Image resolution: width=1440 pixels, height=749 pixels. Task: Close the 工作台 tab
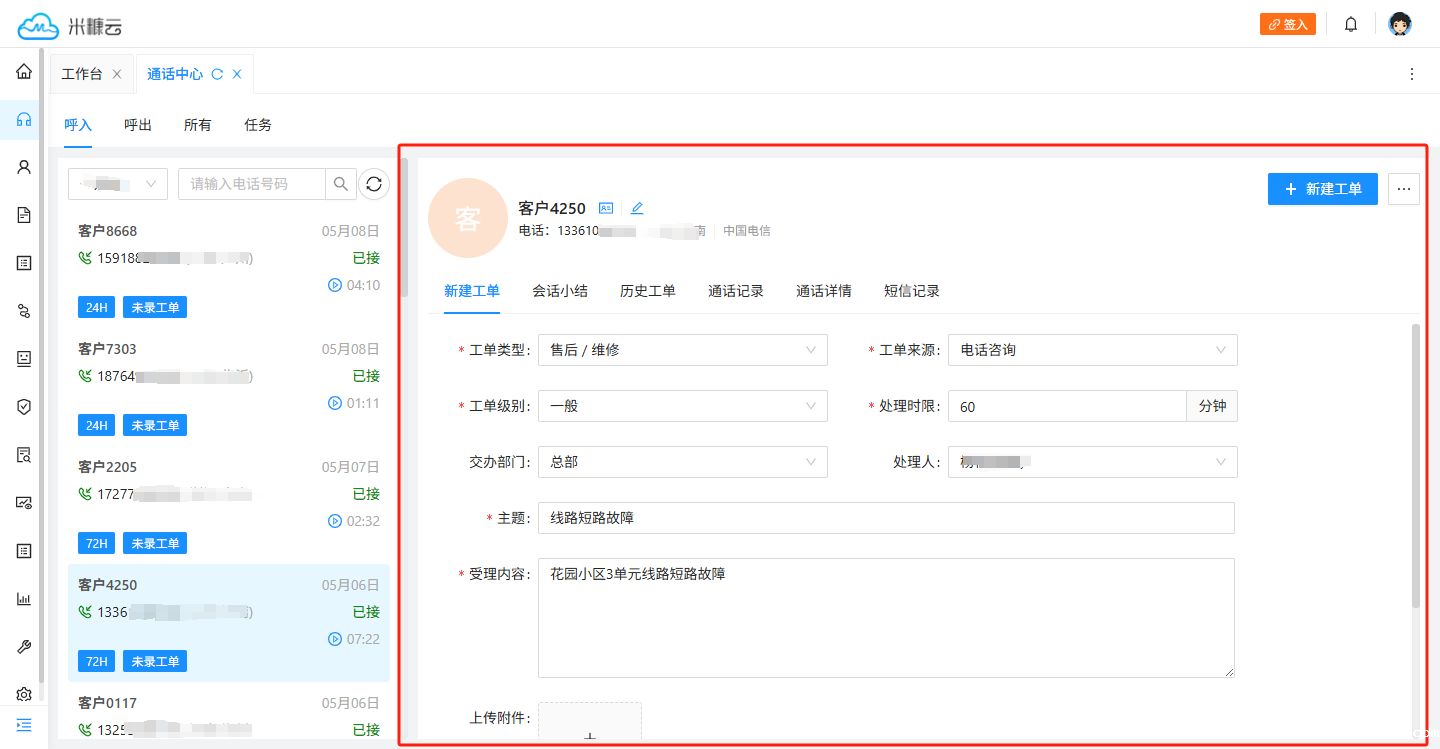click(x=117, y=74)
